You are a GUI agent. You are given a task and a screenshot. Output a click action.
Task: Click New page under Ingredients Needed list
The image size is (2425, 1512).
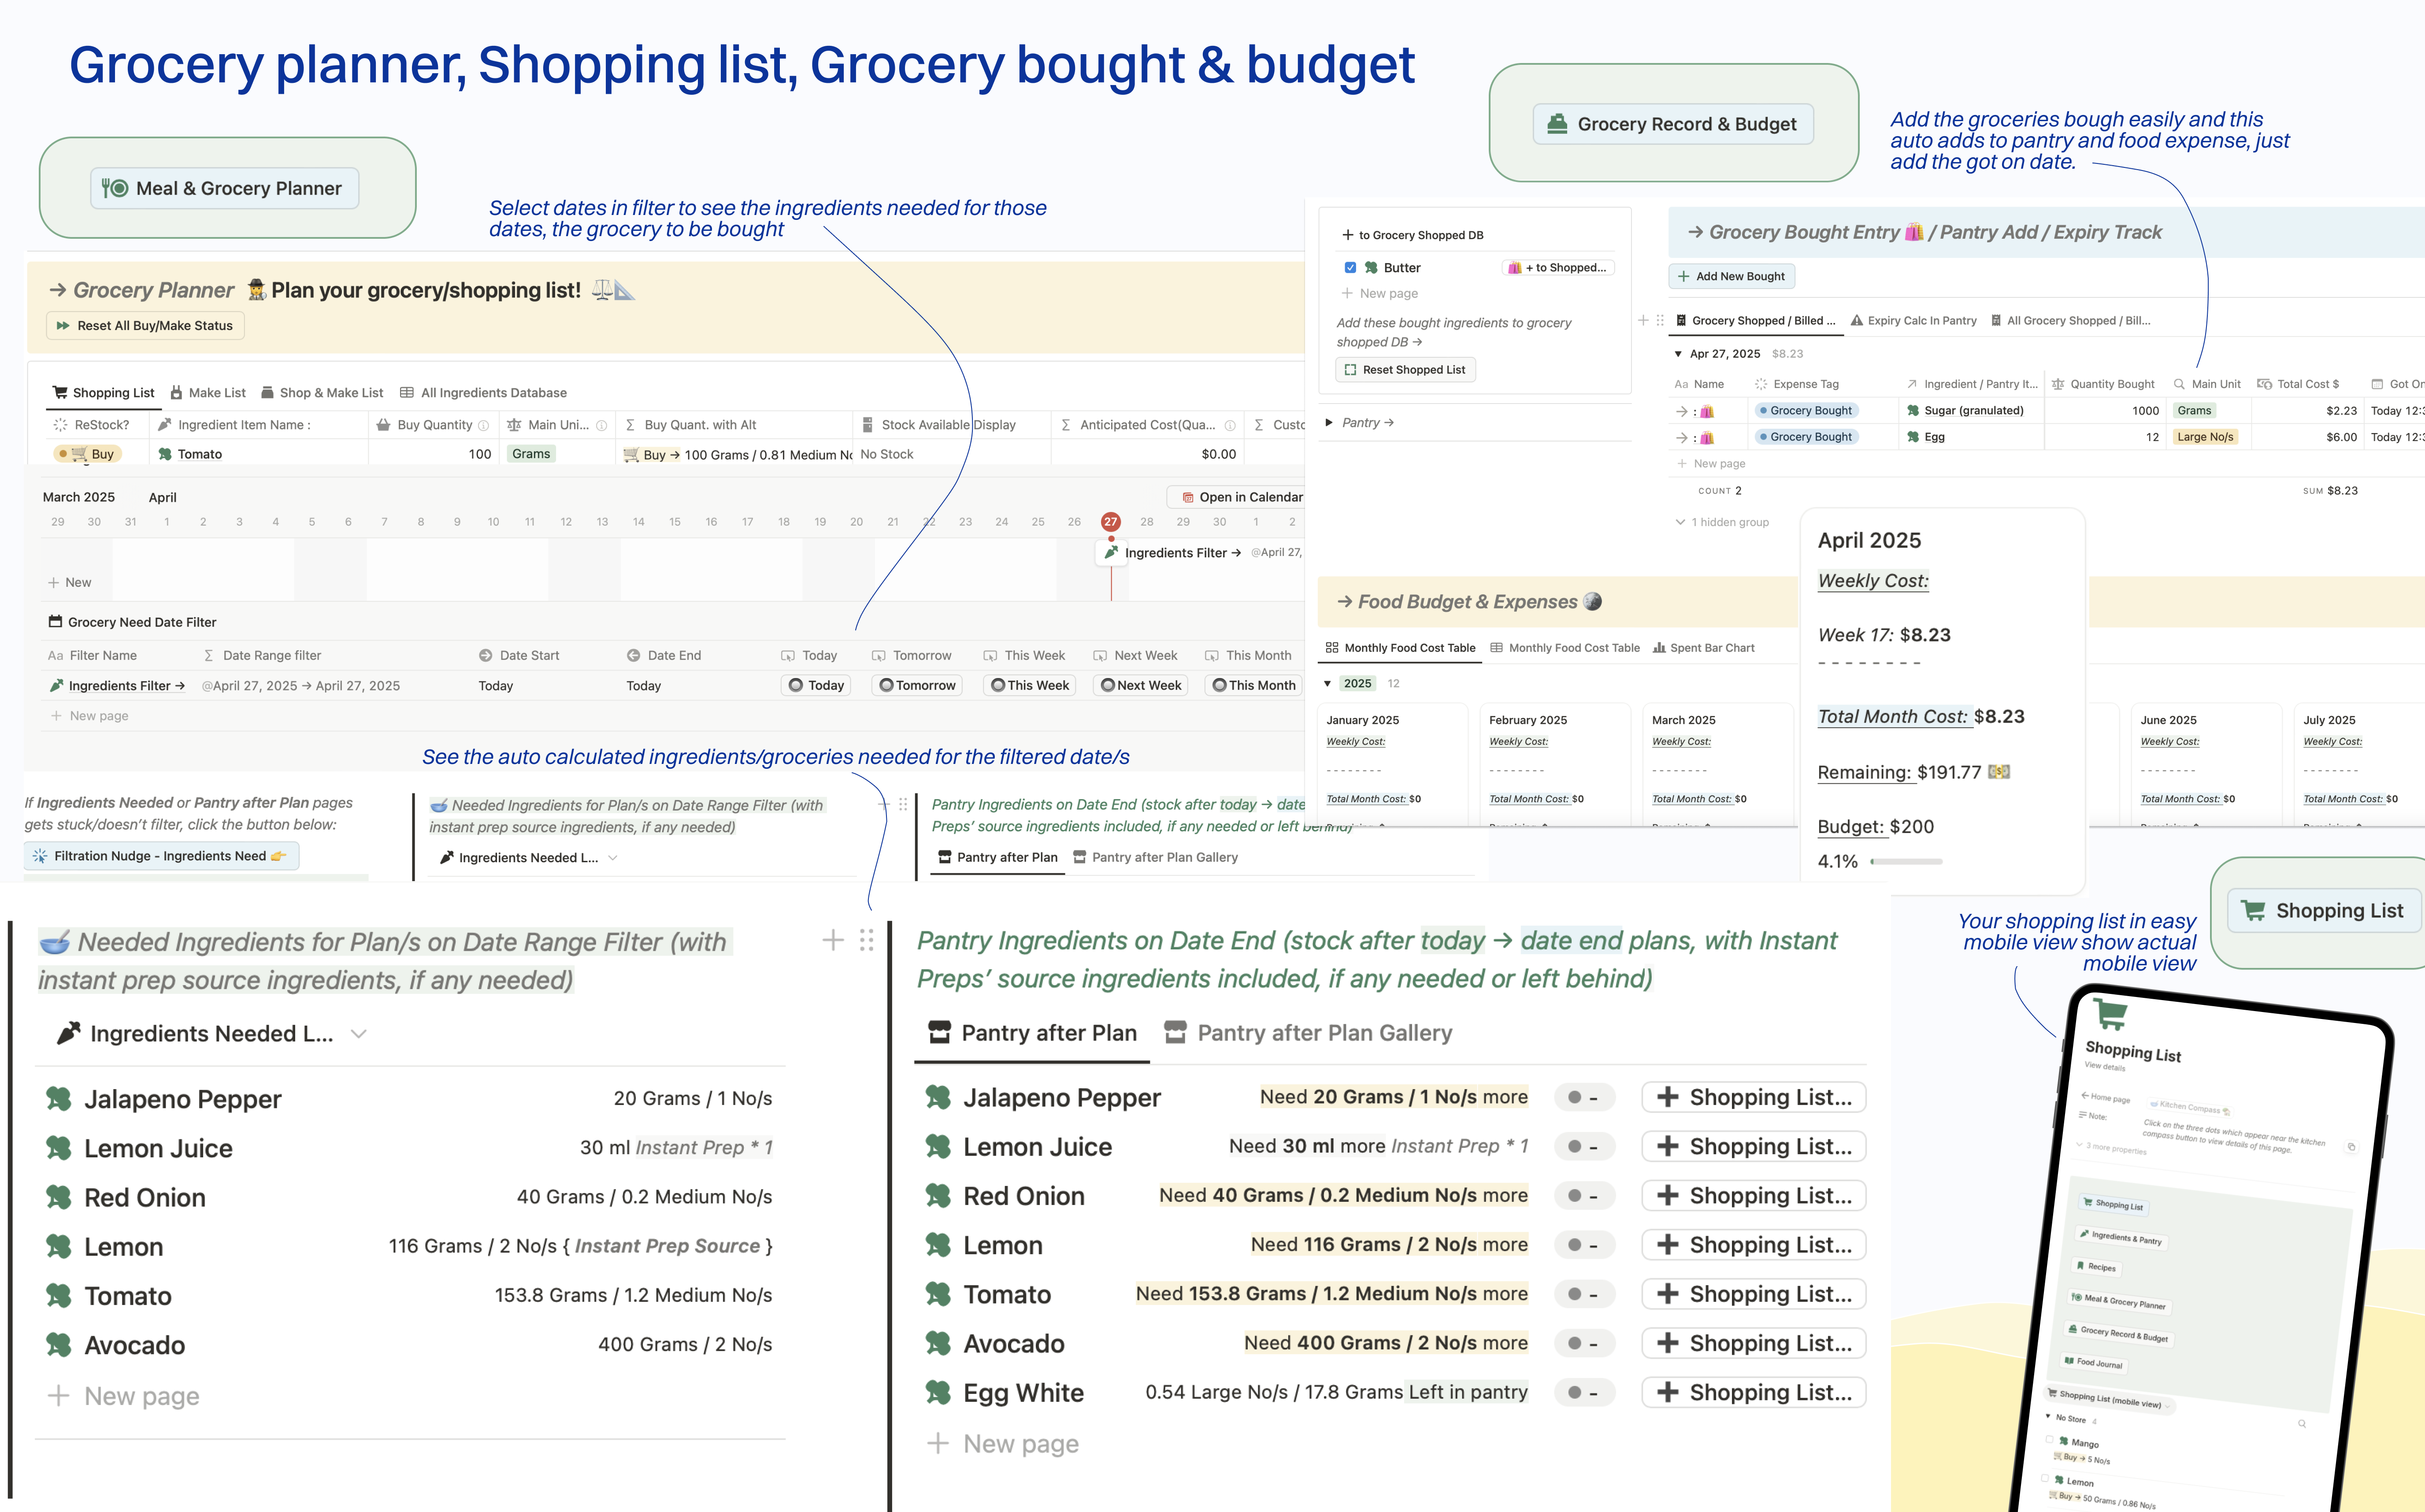pos(124,1396)
